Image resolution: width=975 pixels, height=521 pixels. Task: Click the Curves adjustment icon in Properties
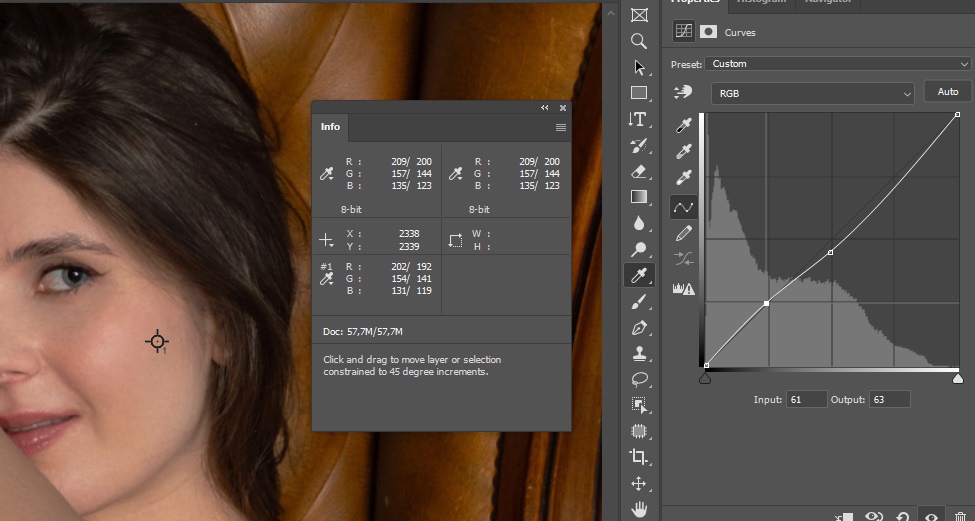[x=684, y=32]
